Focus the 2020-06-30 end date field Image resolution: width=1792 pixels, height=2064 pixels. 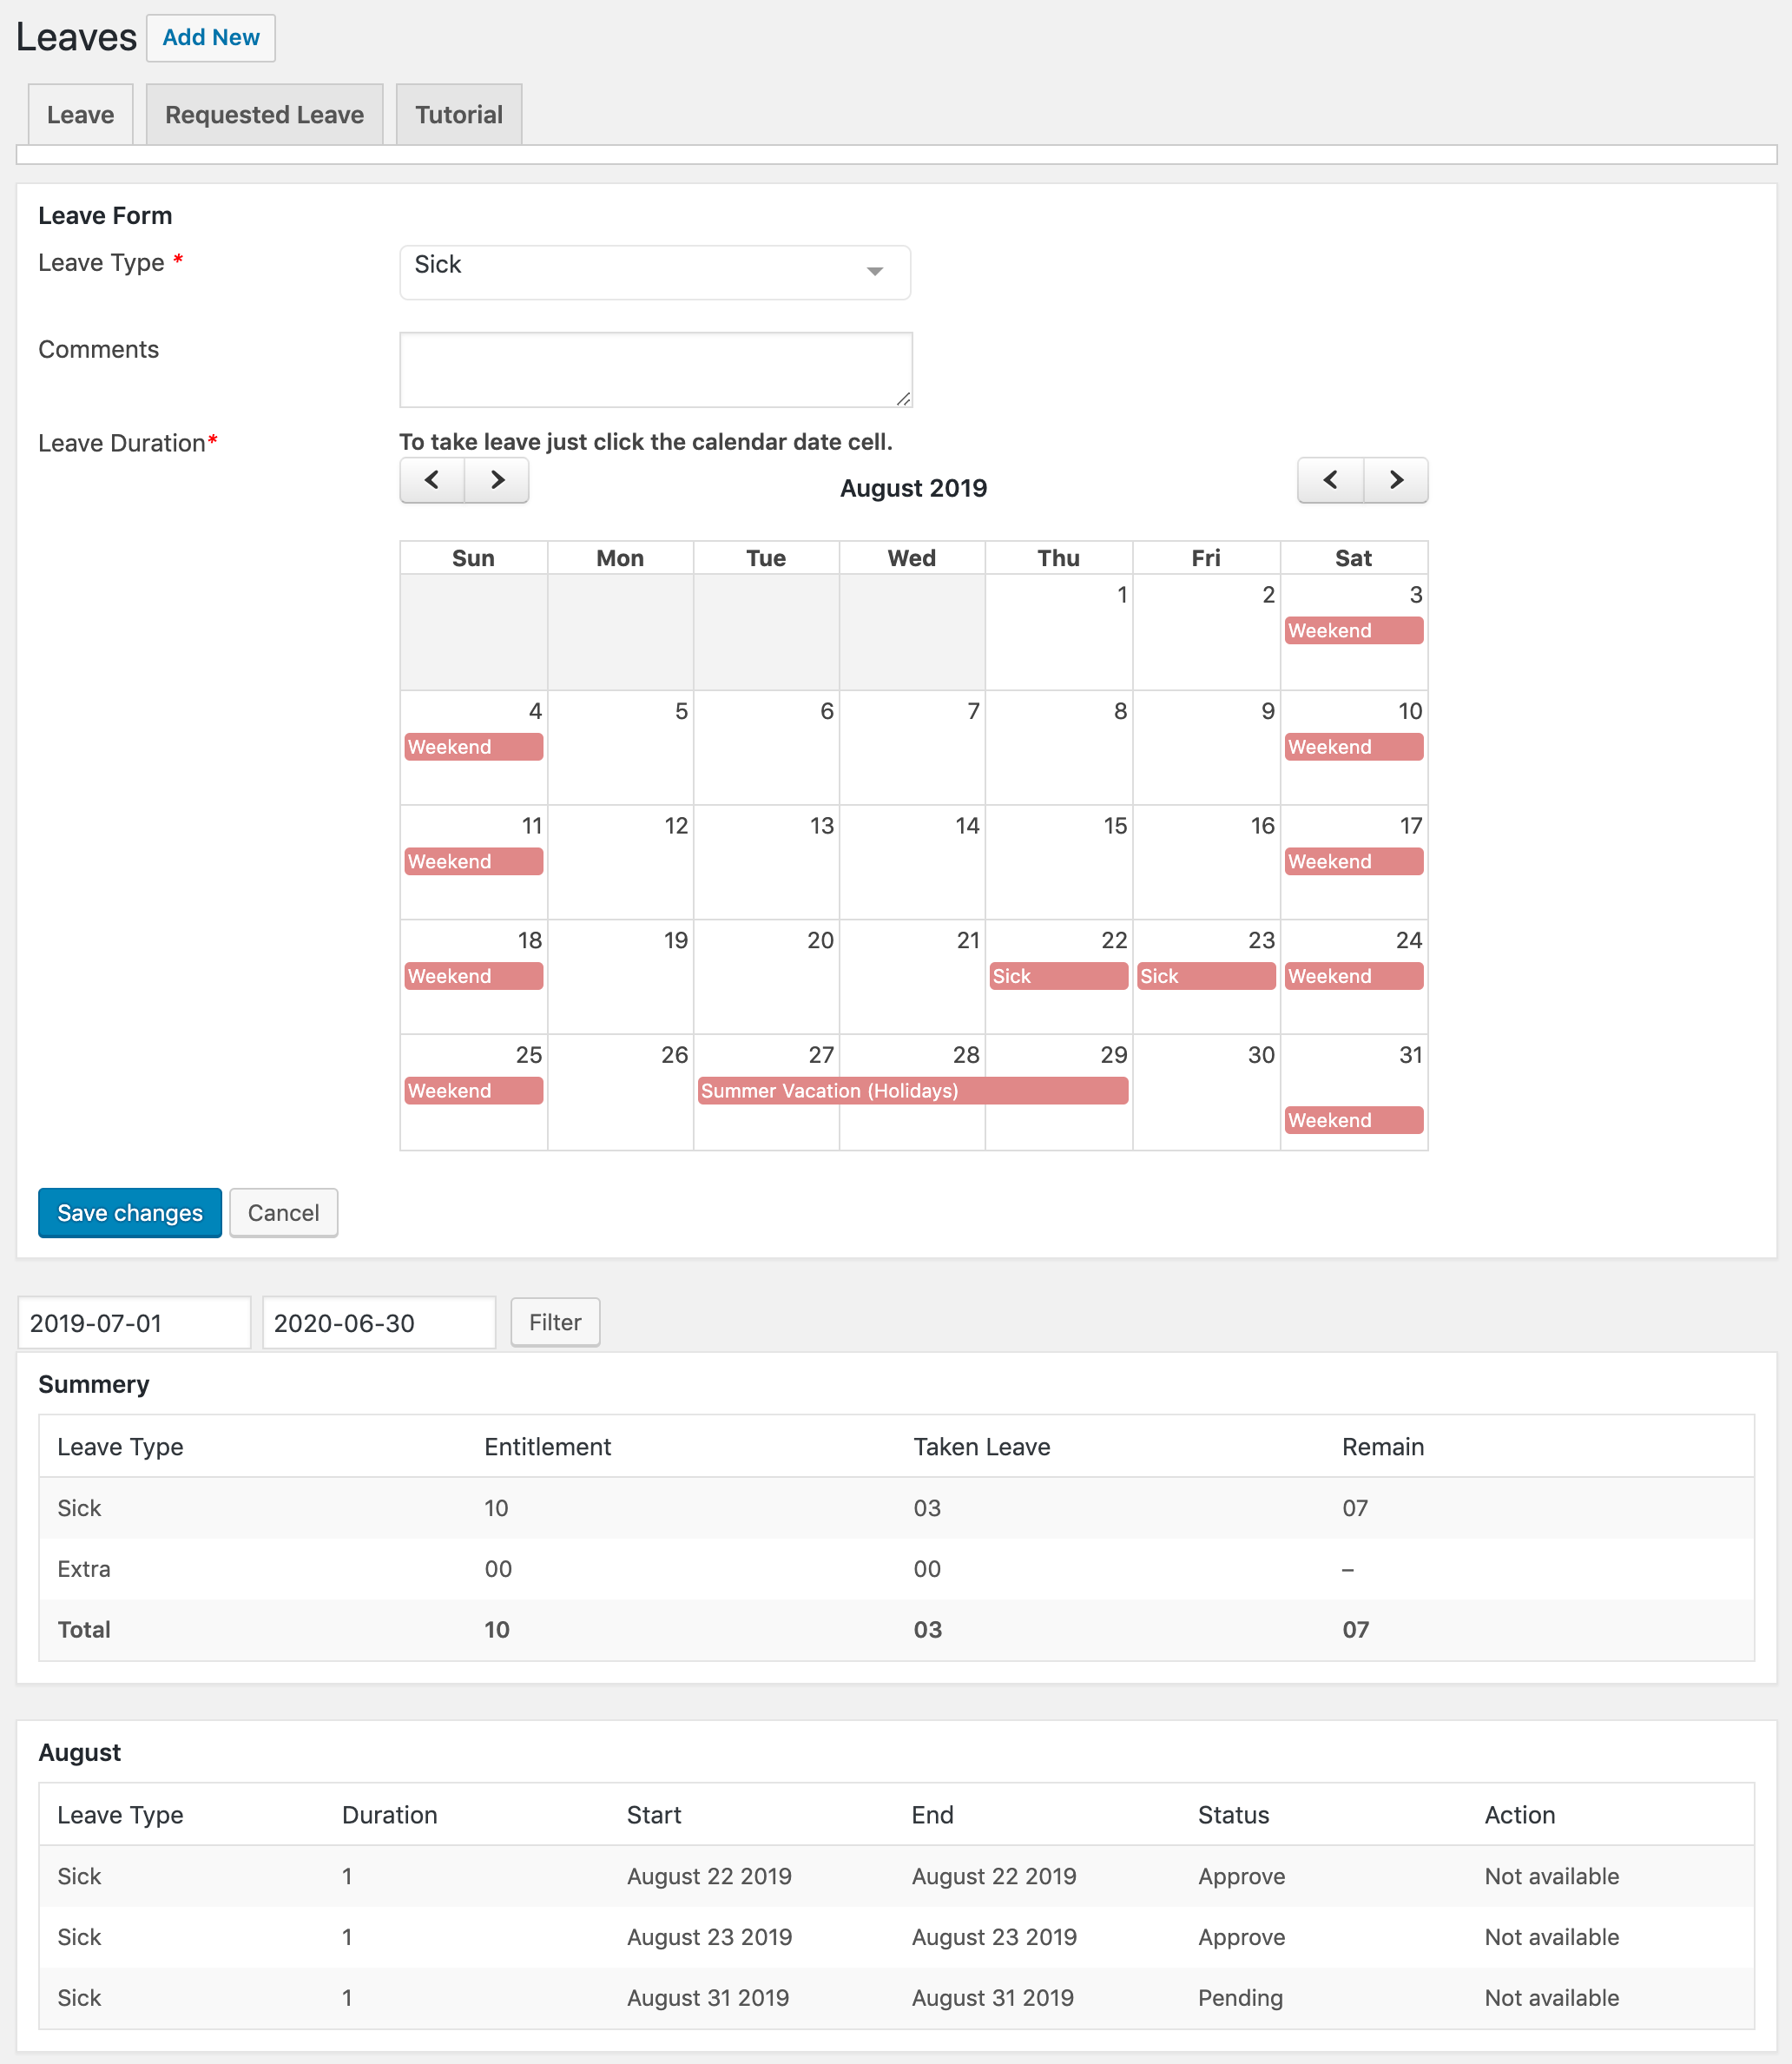coord(378,1323)
